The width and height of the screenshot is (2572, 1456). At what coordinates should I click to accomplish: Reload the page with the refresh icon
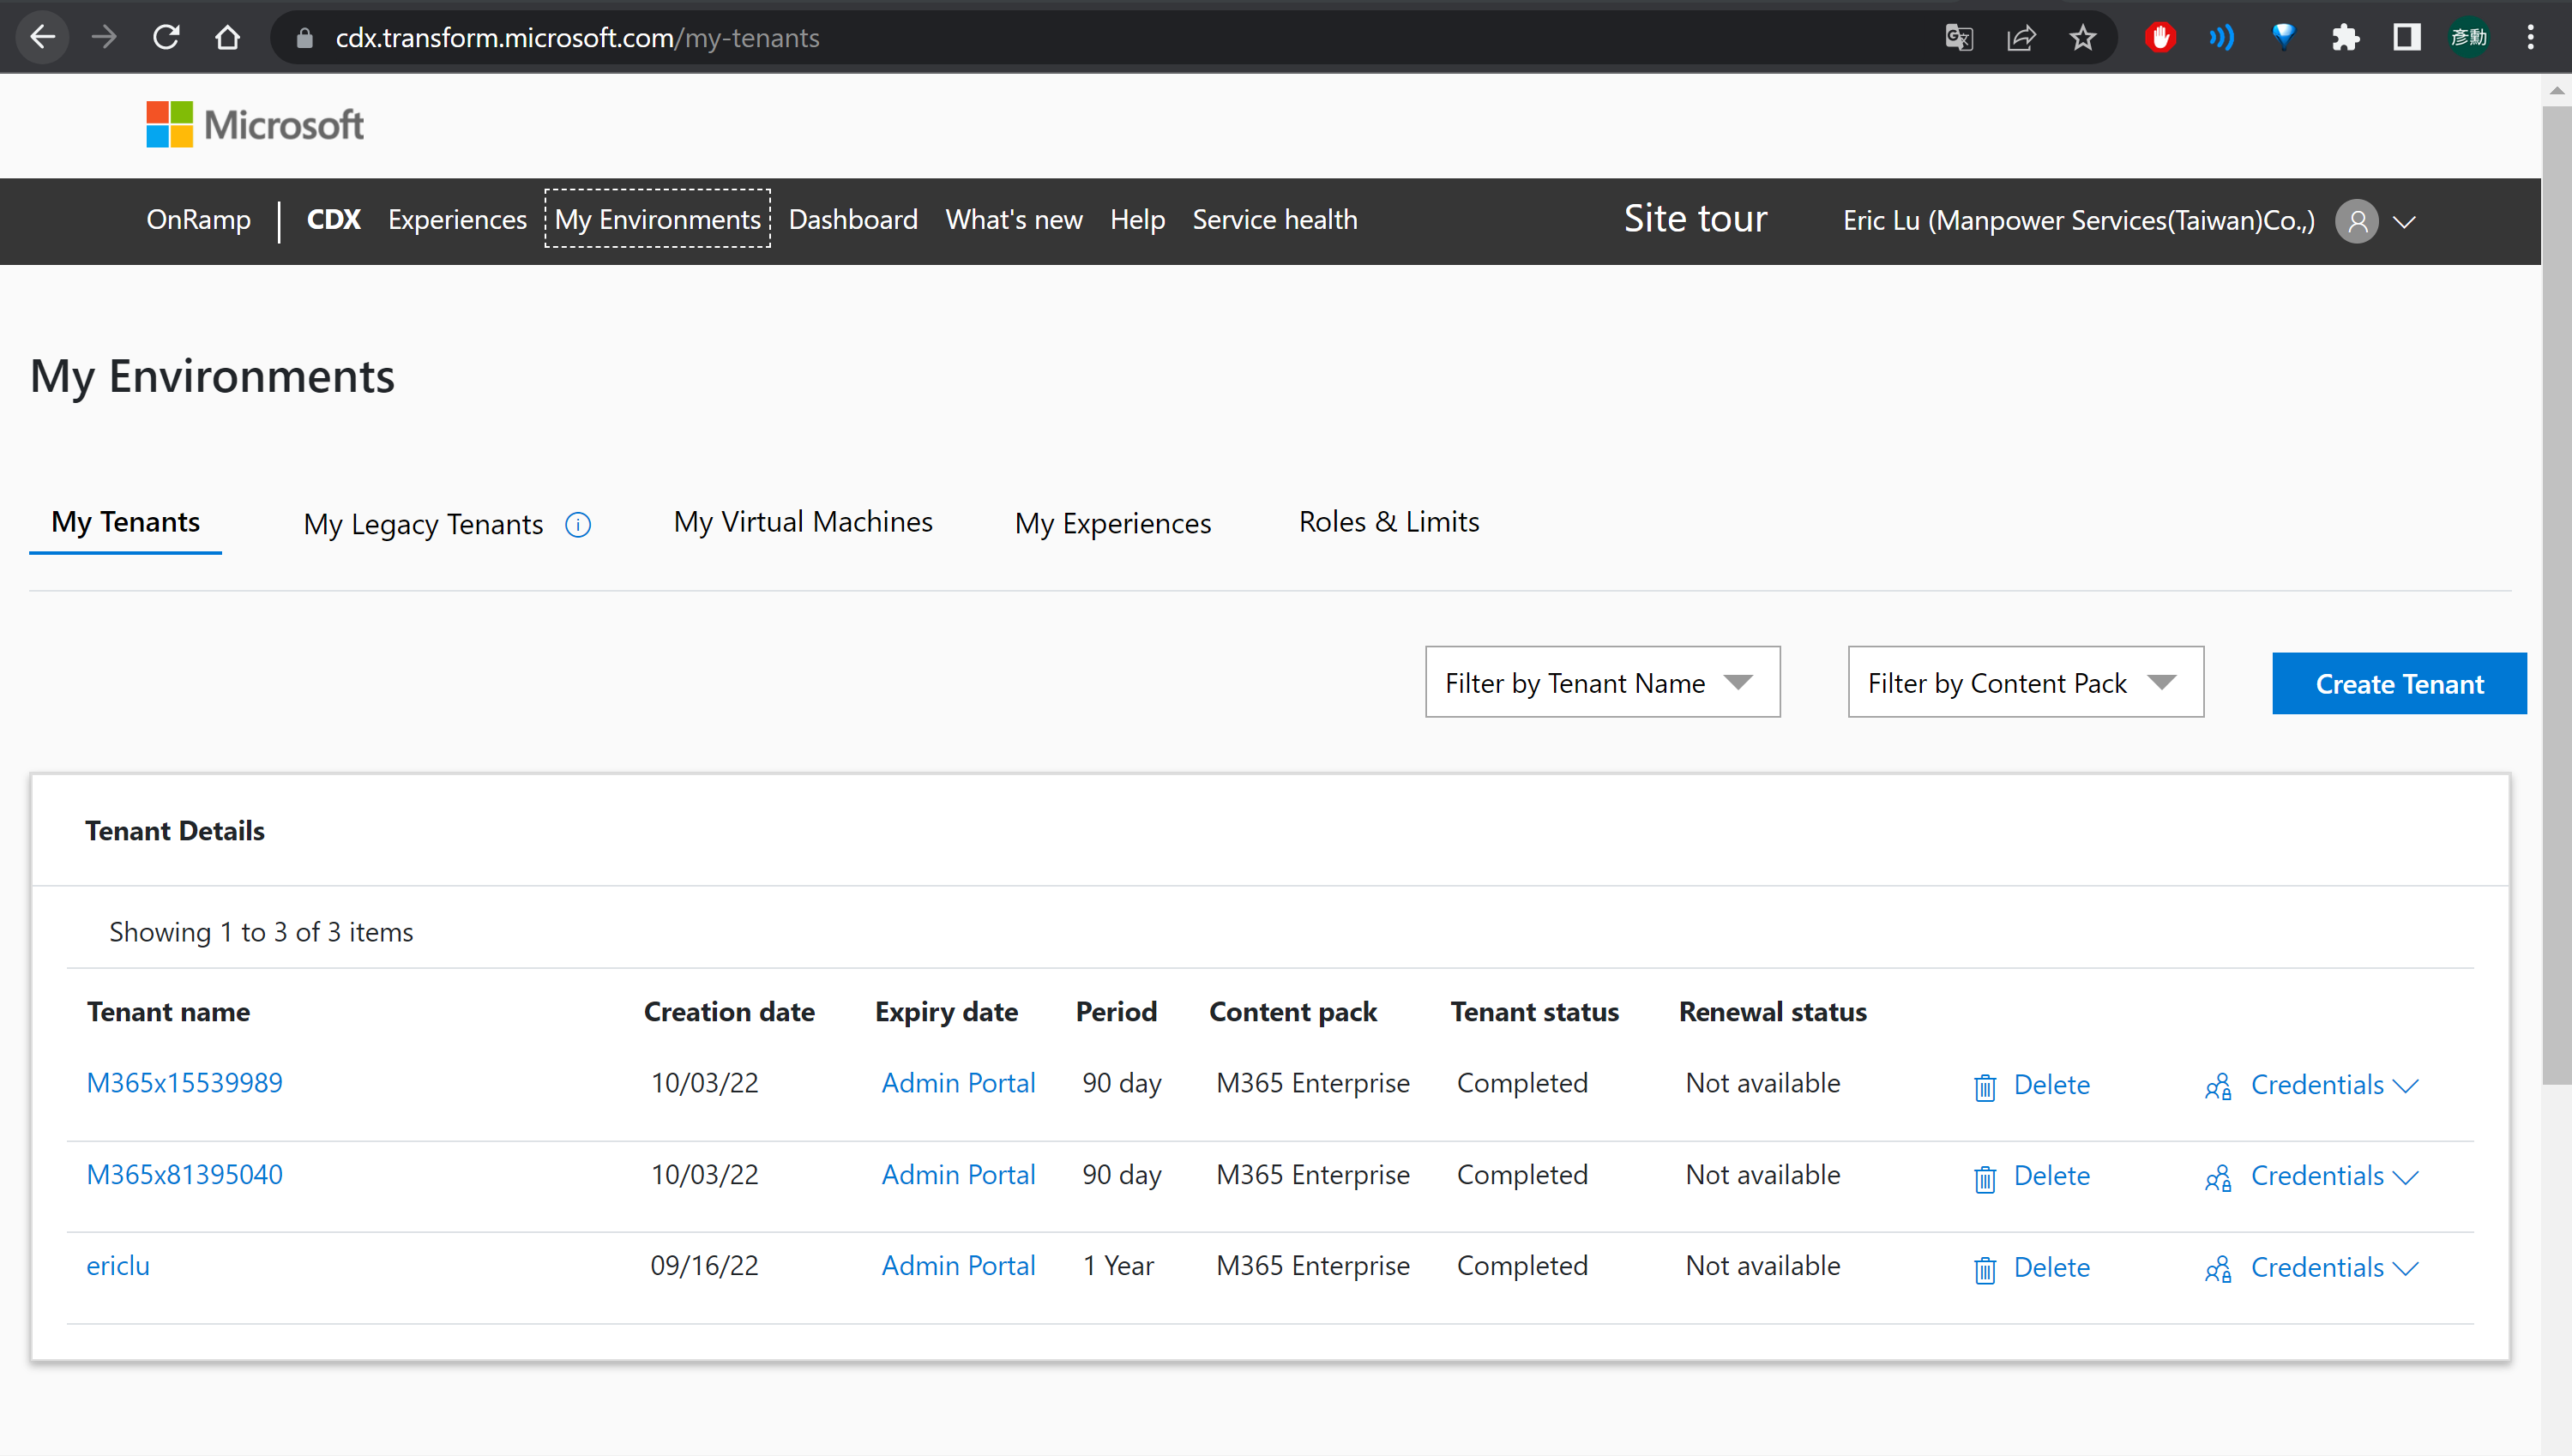click(x=166, y=38)
